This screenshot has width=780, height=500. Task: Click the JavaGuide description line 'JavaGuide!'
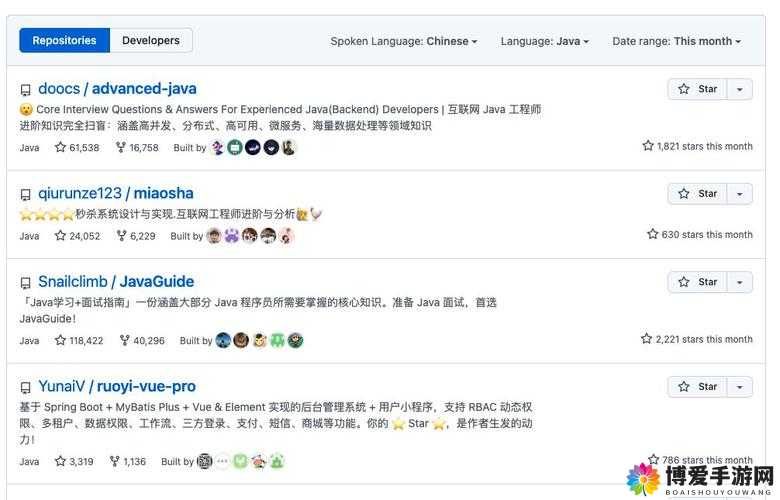[48, 318]
